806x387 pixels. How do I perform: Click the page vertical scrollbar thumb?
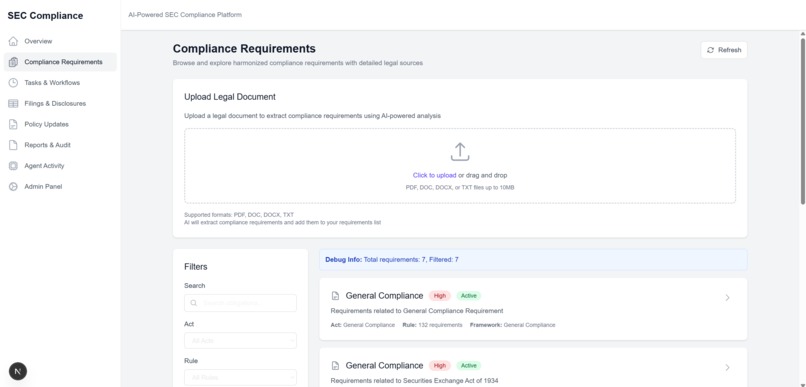(802, 121)
